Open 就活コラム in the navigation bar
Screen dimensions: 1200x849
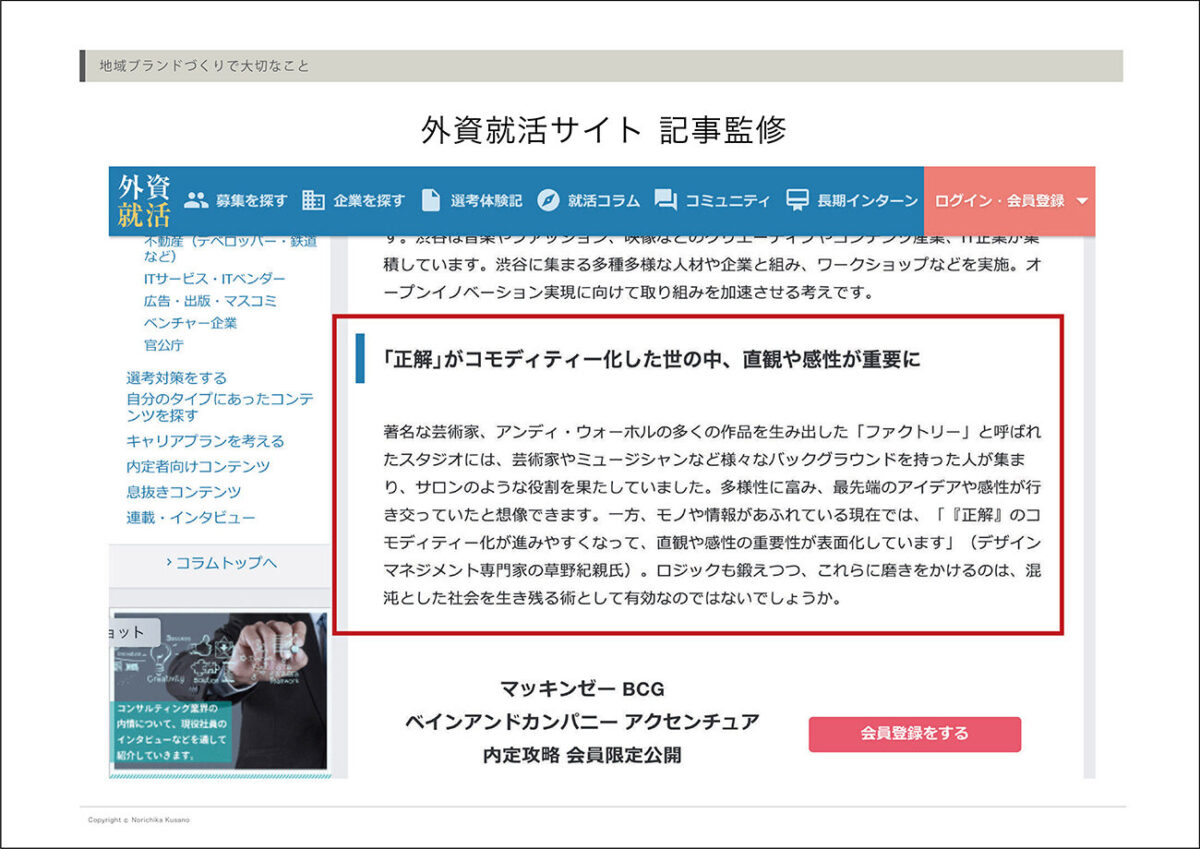pos(604,201)
